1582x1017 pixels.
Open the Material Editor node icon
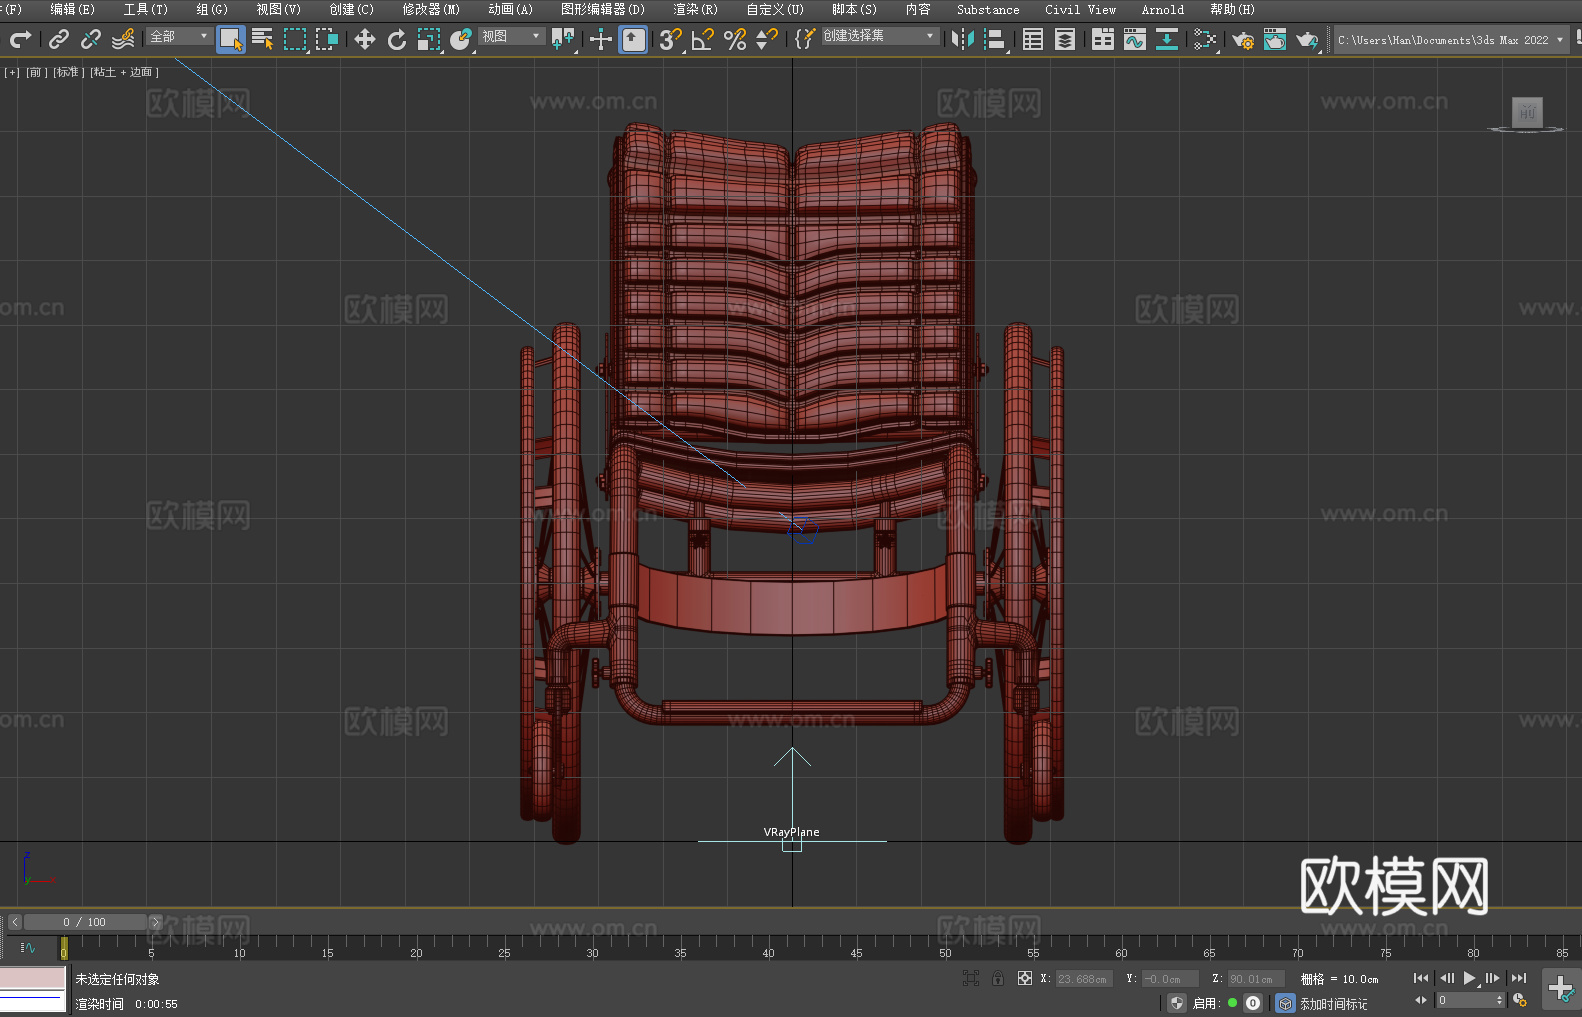pos(1205,40)
